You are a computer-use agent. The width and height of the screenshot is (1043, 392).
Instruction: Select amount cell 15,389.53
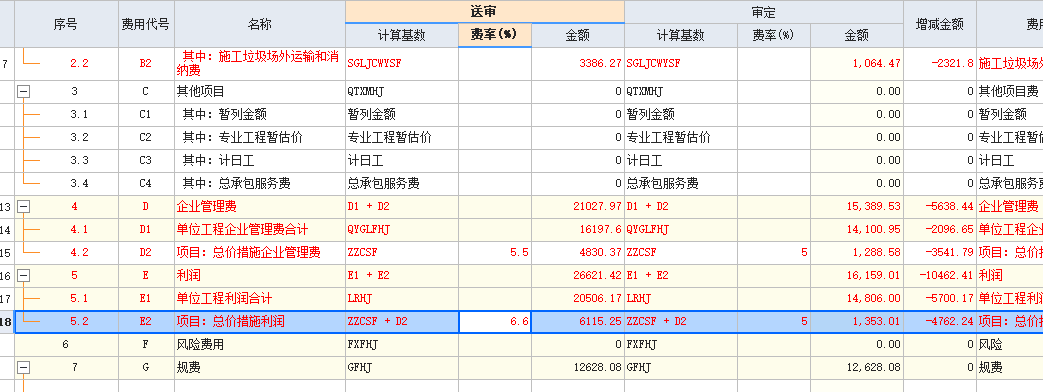(x=857, y=207)
